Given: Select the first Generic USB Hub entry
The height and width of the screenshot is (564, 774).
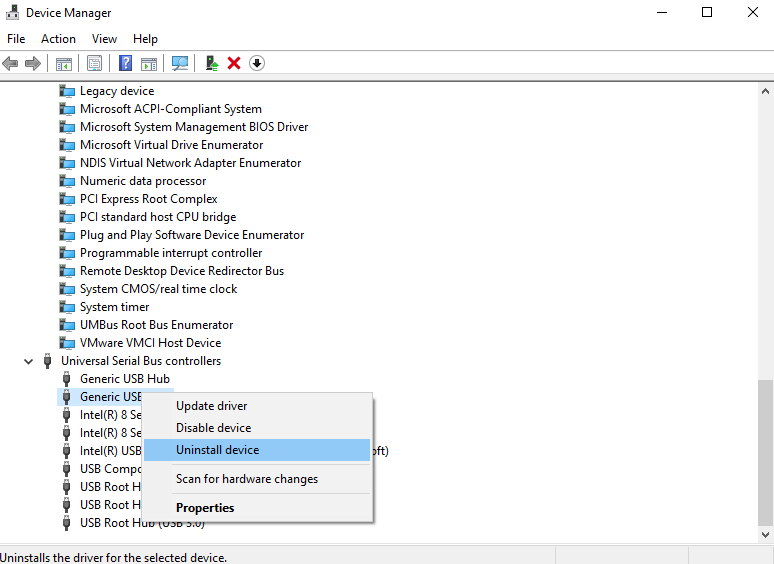Looking at the screenshot, I should (x=125, y=379).
